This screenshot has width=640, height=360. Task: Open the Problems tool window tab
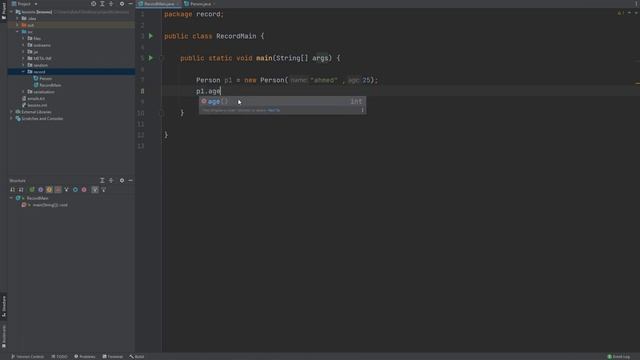[x=84, y=356]
